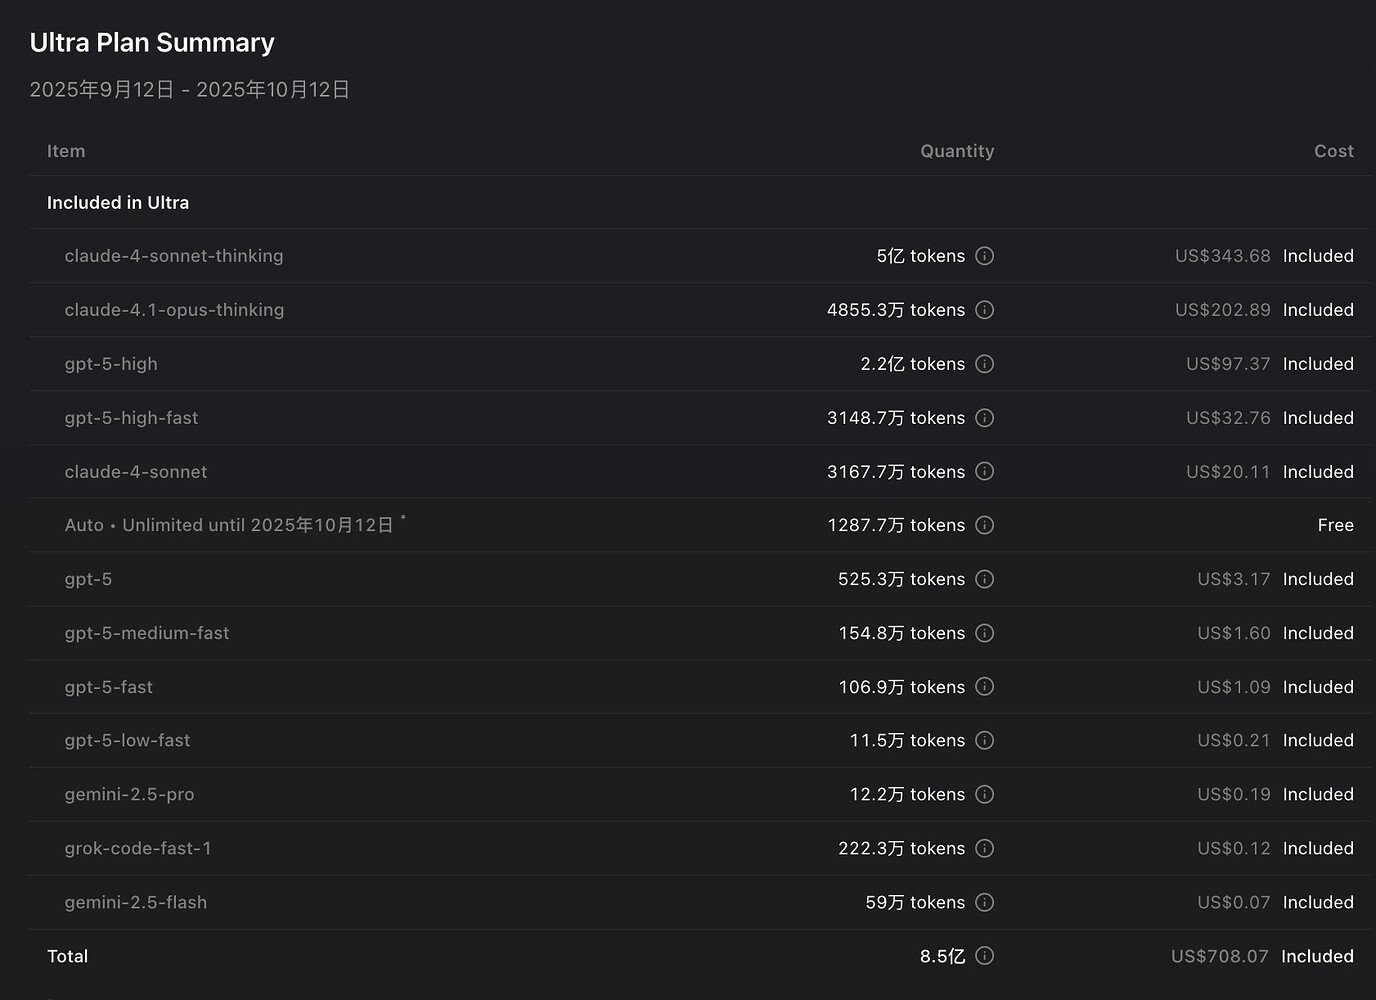Click info icon for gemini-2.5-pro tokens
This screenshot has width=1376, height=1000.
[x=985, y=794]
